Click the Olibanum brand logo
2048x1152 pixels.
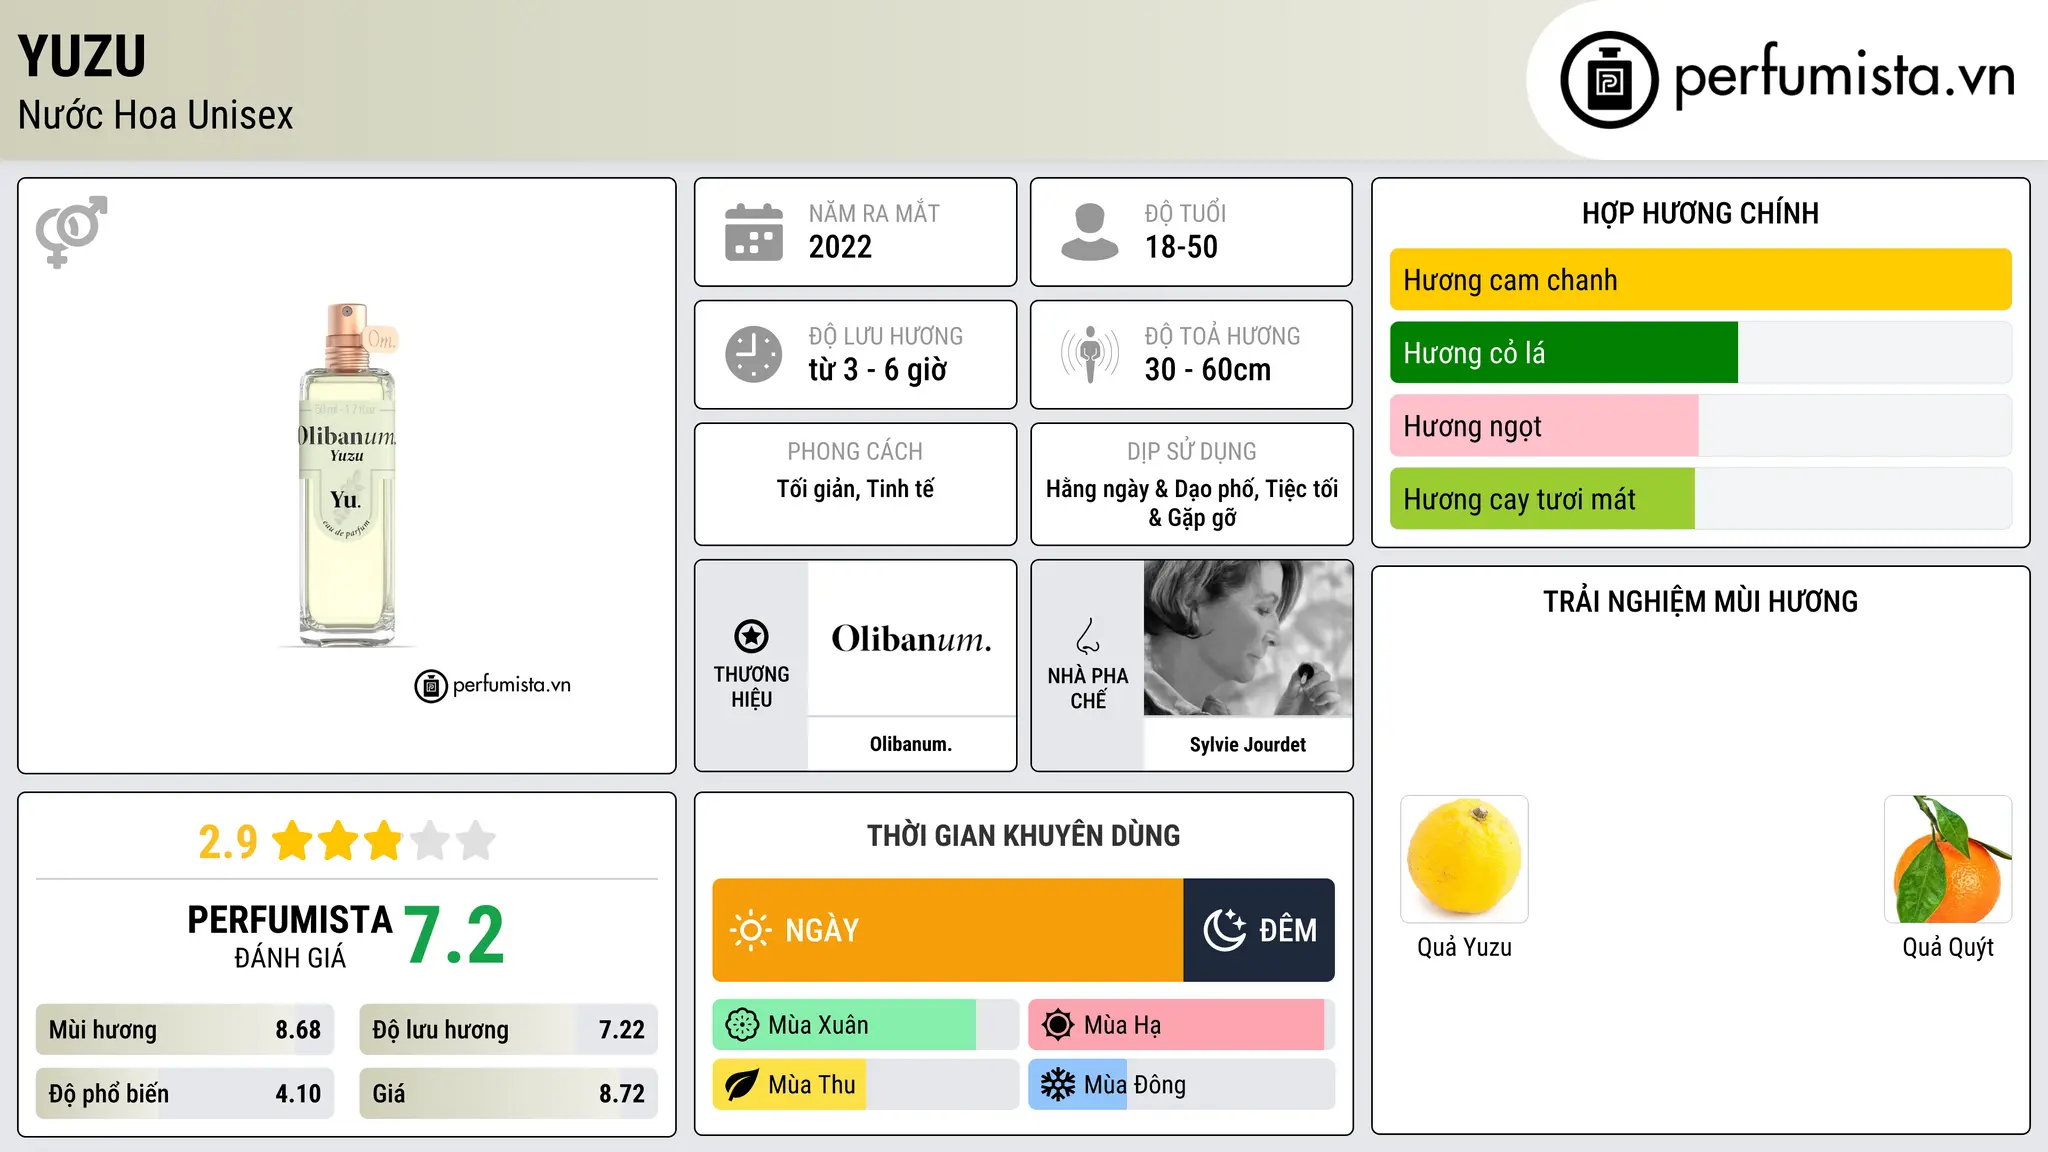coord(912,638)
